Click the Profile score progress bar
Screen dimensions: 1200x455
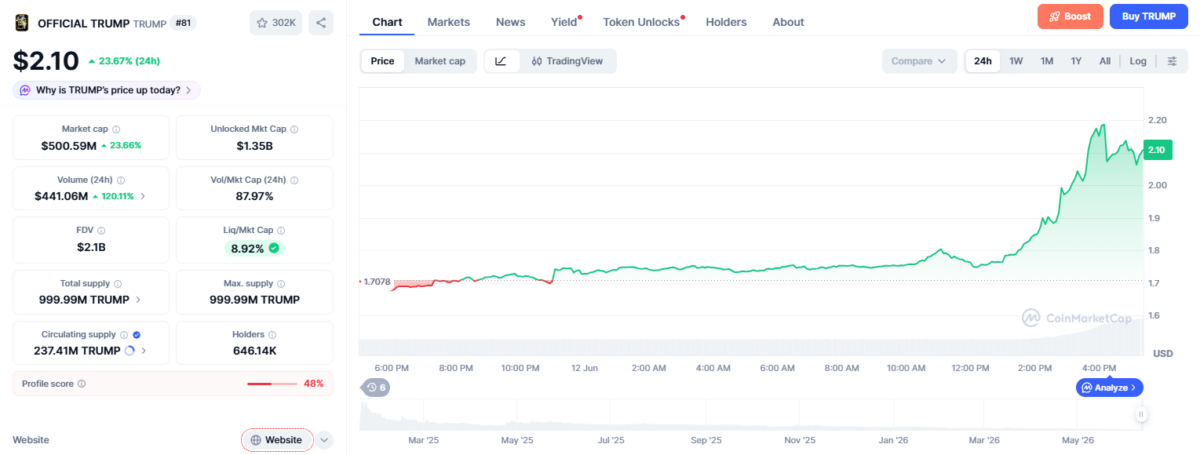point(272,384)
